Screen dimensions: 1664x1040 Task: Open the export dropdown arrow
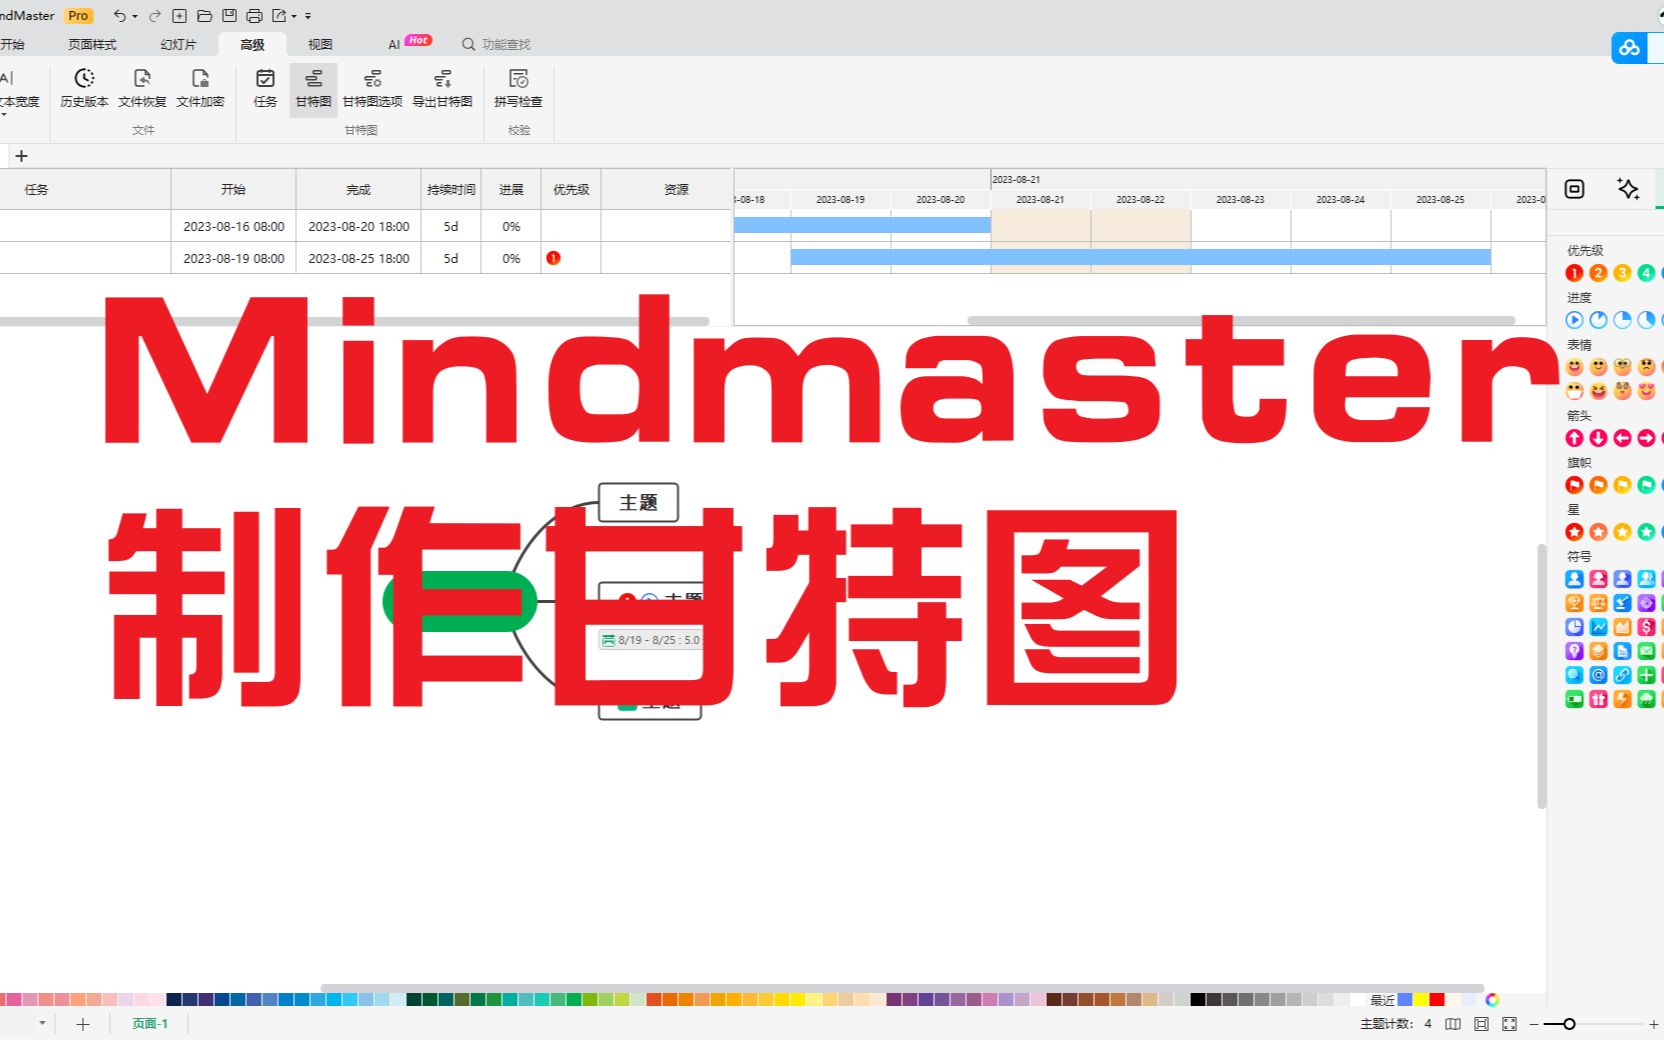pos(294,17)
